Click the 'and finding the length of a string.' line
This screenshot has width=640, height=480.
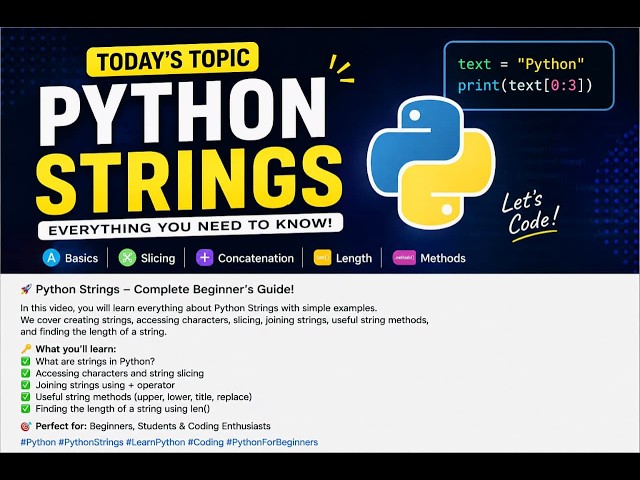tap(93, 331)
